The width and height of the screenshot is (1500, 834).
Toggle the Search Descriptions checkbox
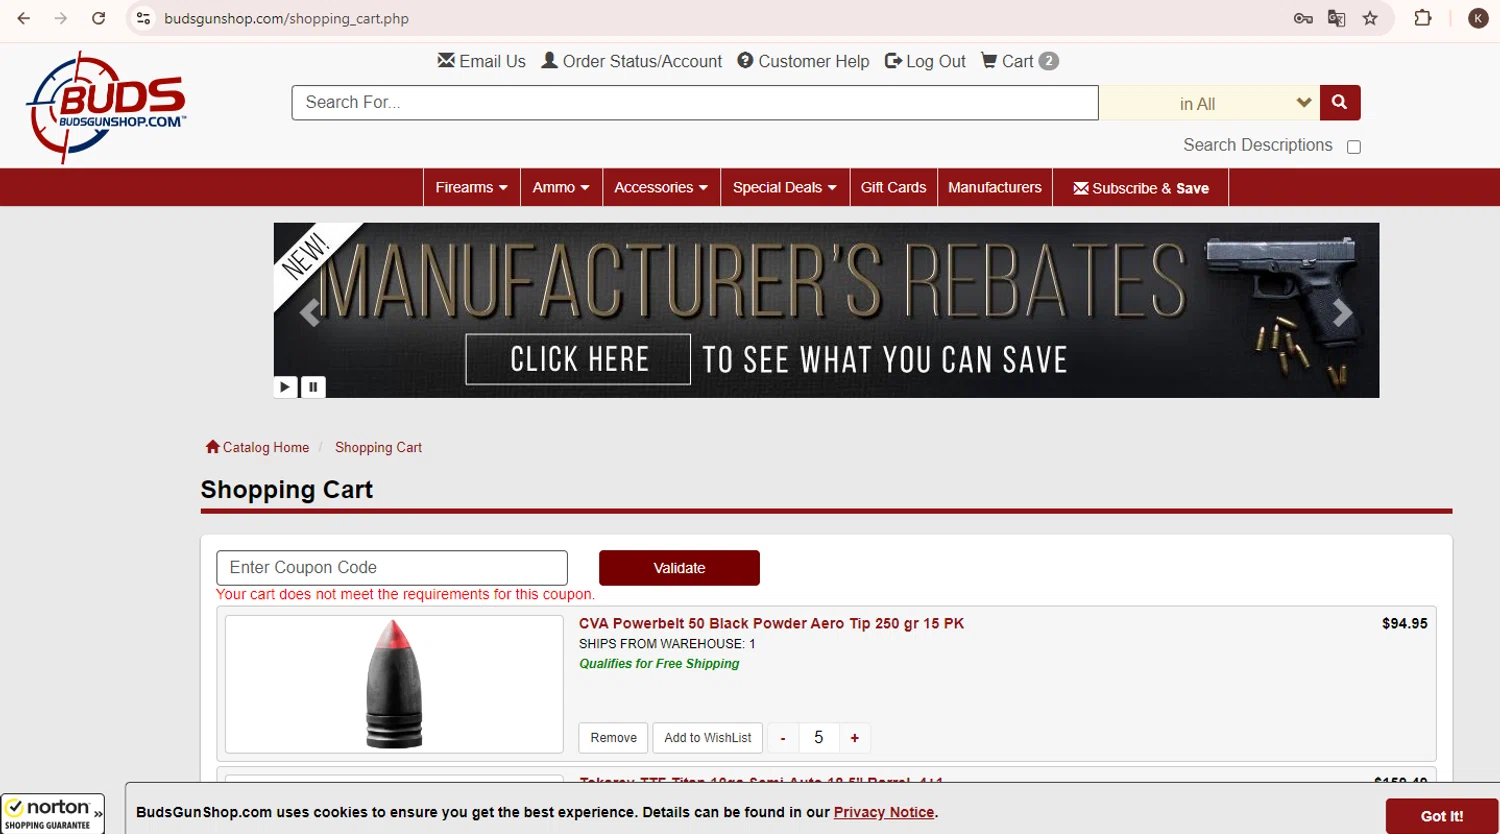pyautogui.click(x=1354, y=147)
